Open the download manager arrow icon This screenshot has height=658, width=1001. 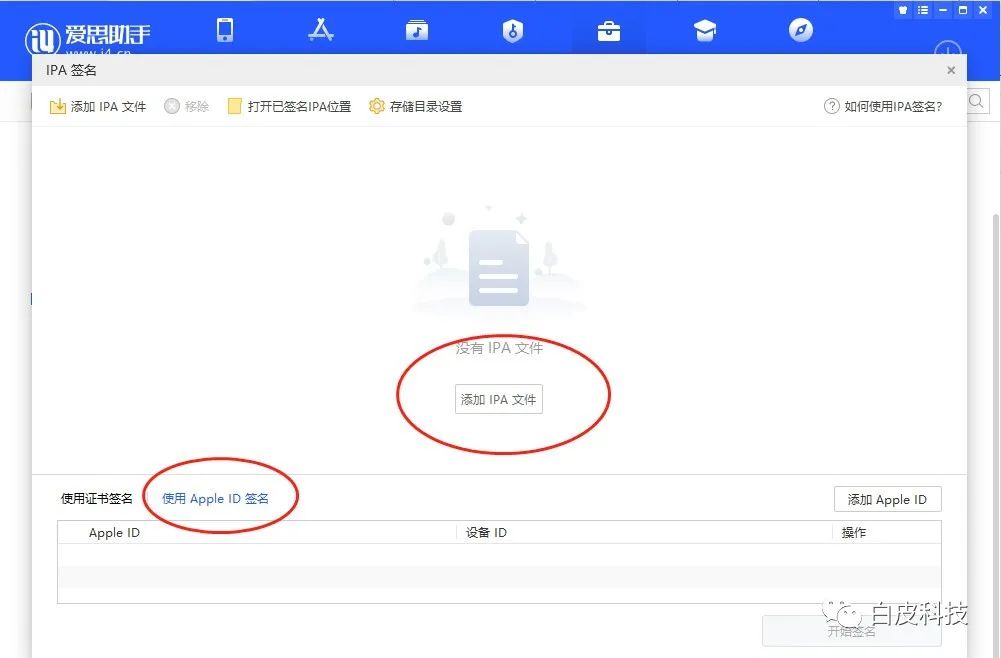[948, 48]
